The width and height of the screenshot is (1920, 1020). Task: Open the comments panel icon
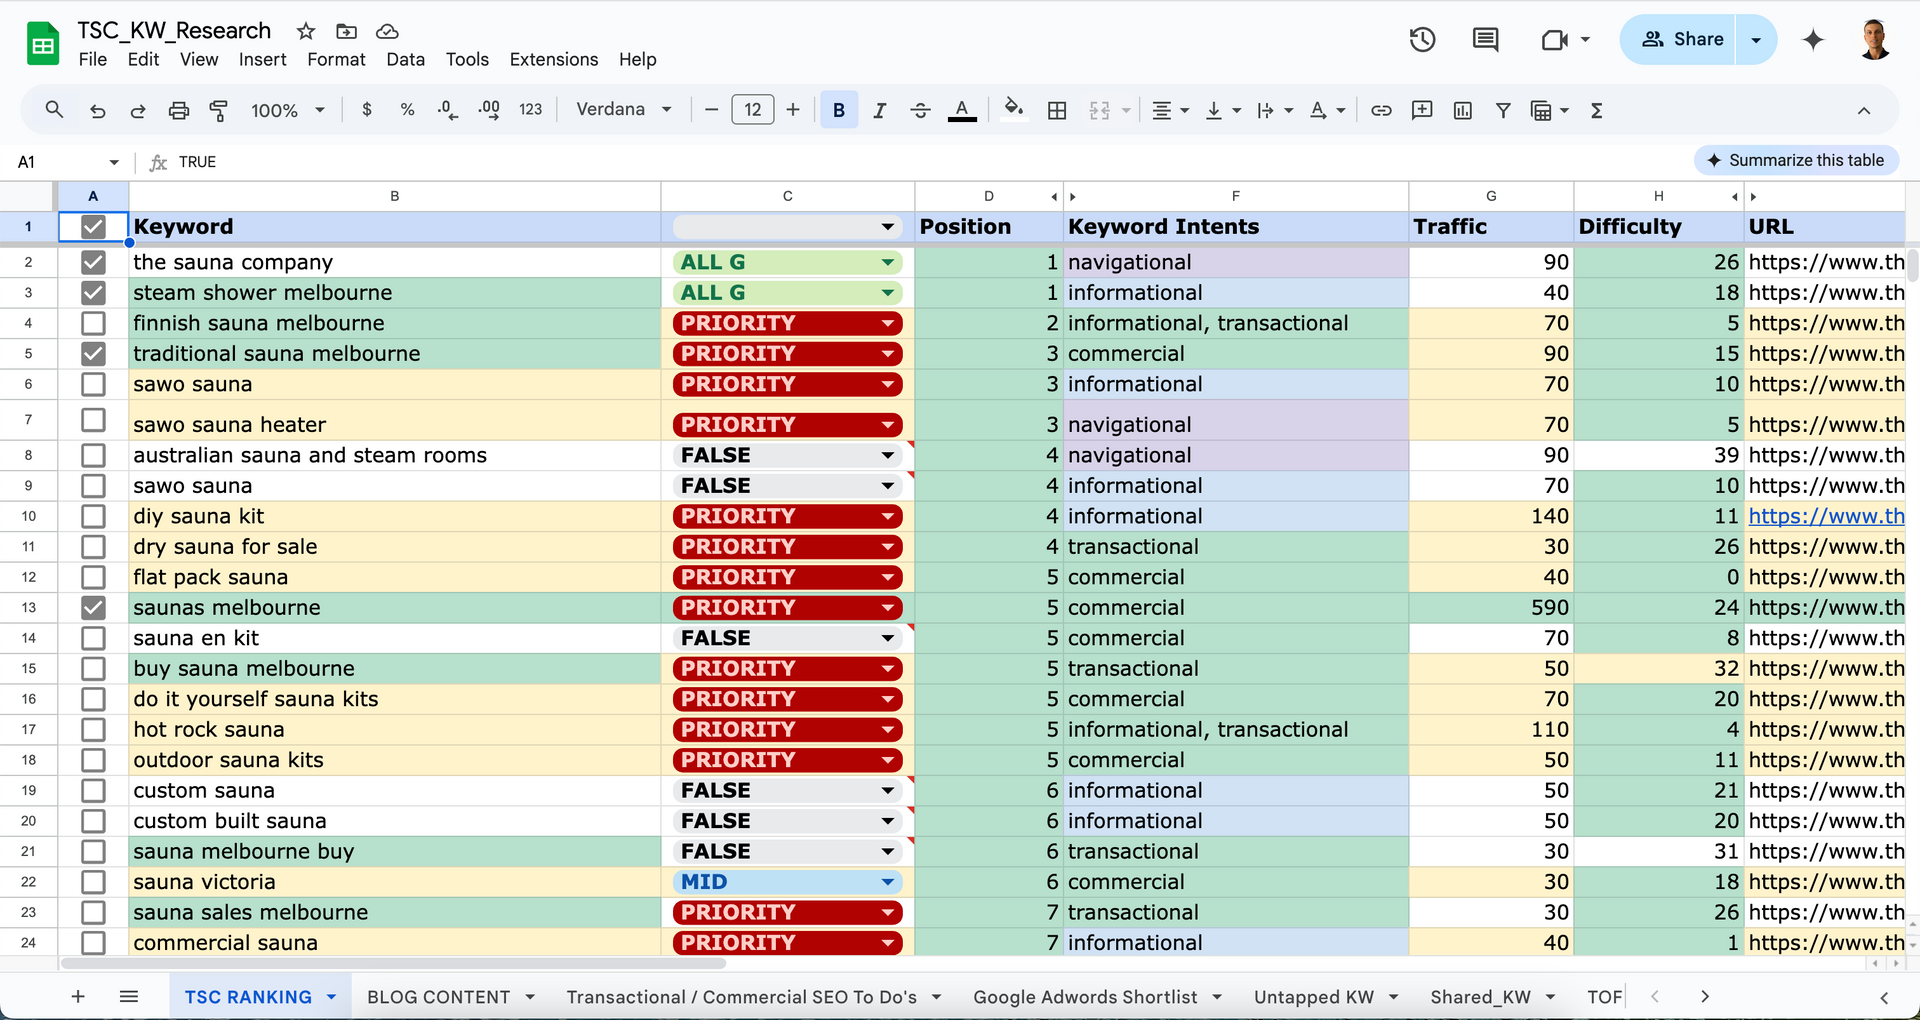click(x=1485, y=40)
